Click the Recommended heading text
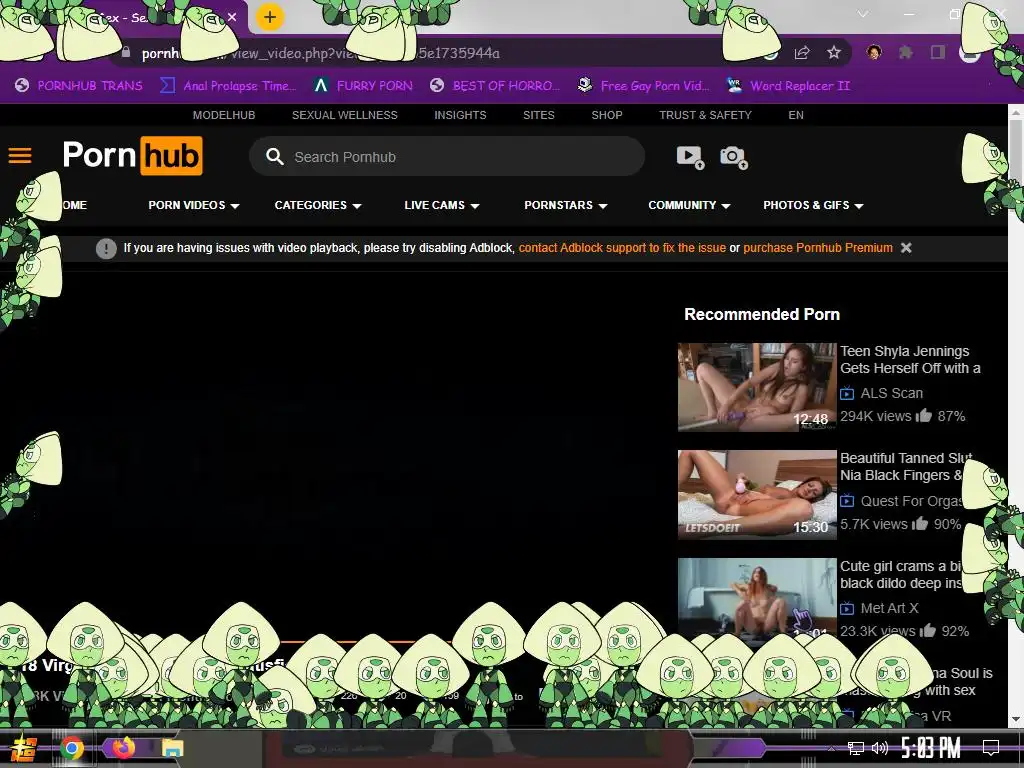 [x=761, y=314]
